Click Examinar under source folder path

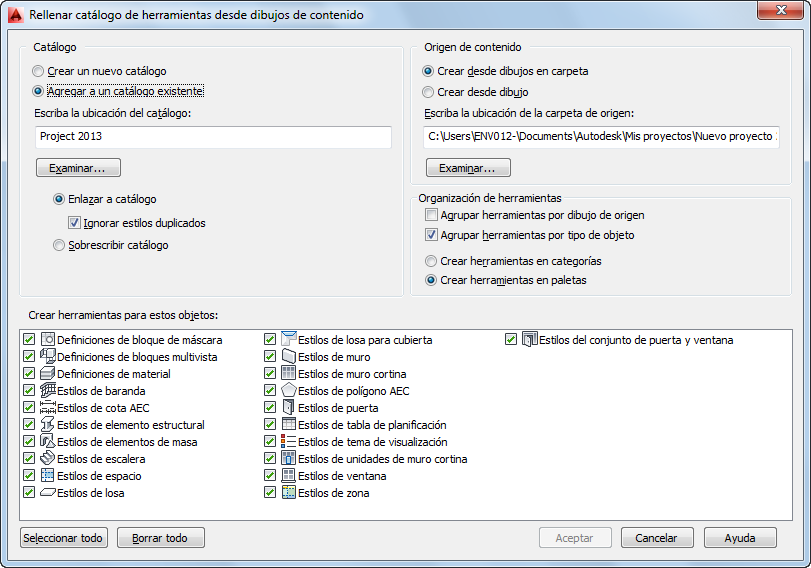(x=467, y=168)
